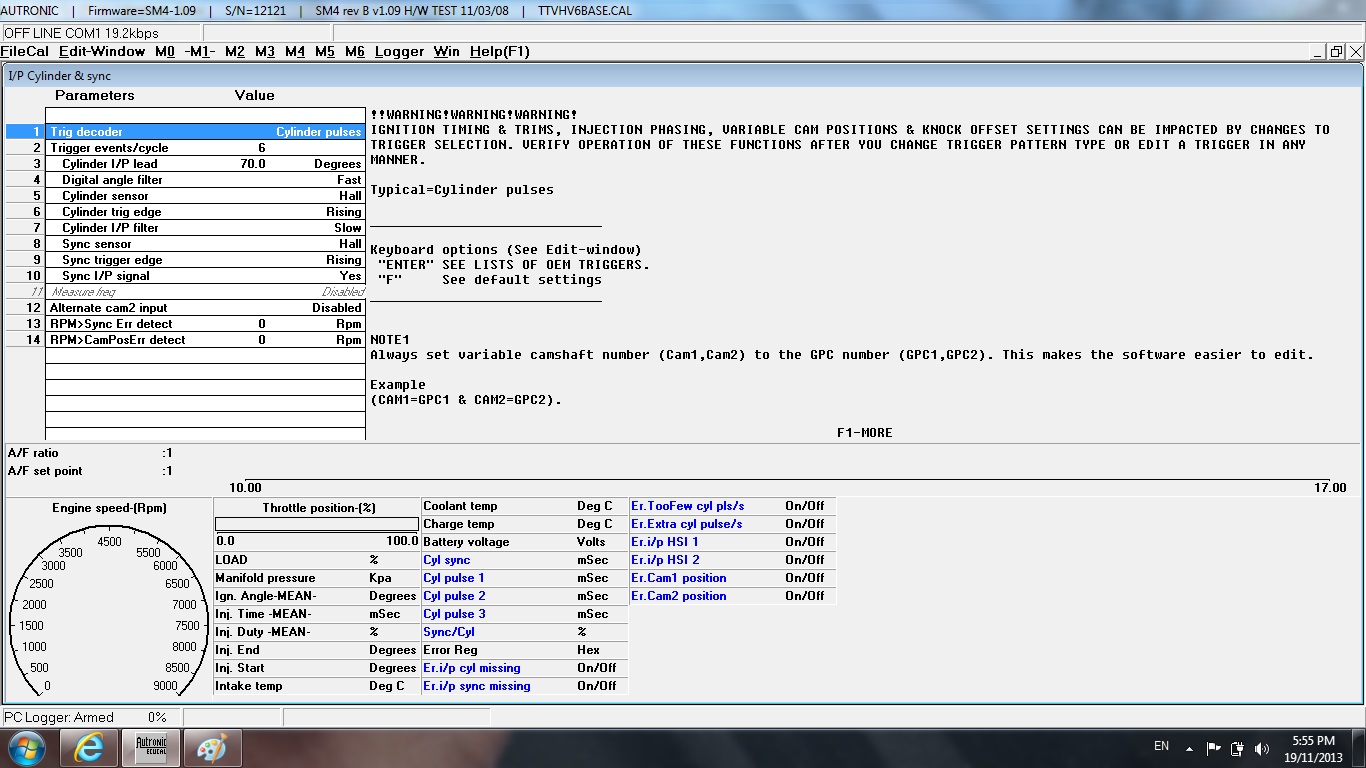Click the Sync/Cyl label
This screenshot has width=1366, height=768.
(x=449, y=632)
